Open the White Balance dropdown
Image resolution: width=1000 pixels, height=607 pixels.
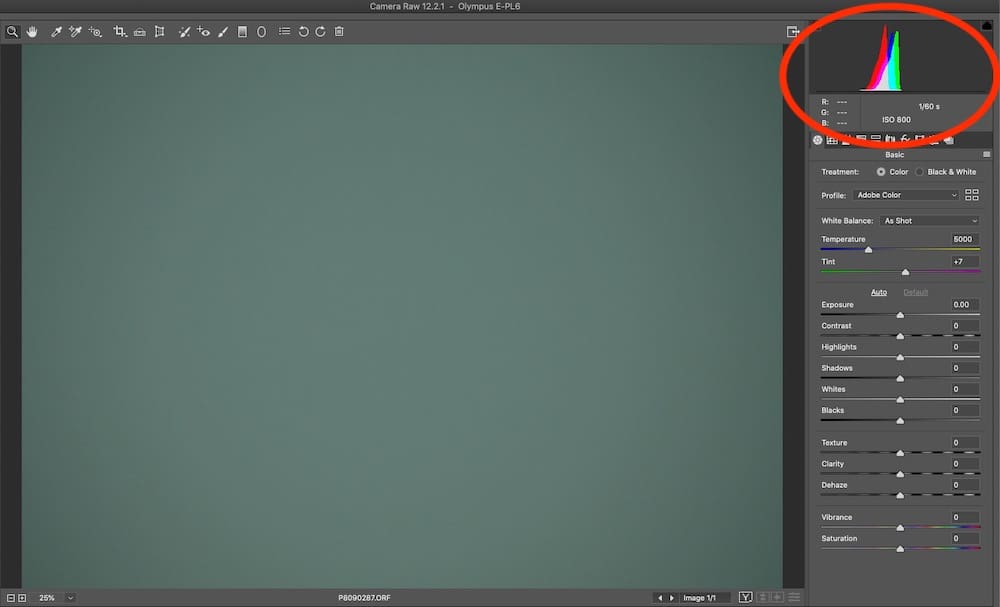(928, 220)
